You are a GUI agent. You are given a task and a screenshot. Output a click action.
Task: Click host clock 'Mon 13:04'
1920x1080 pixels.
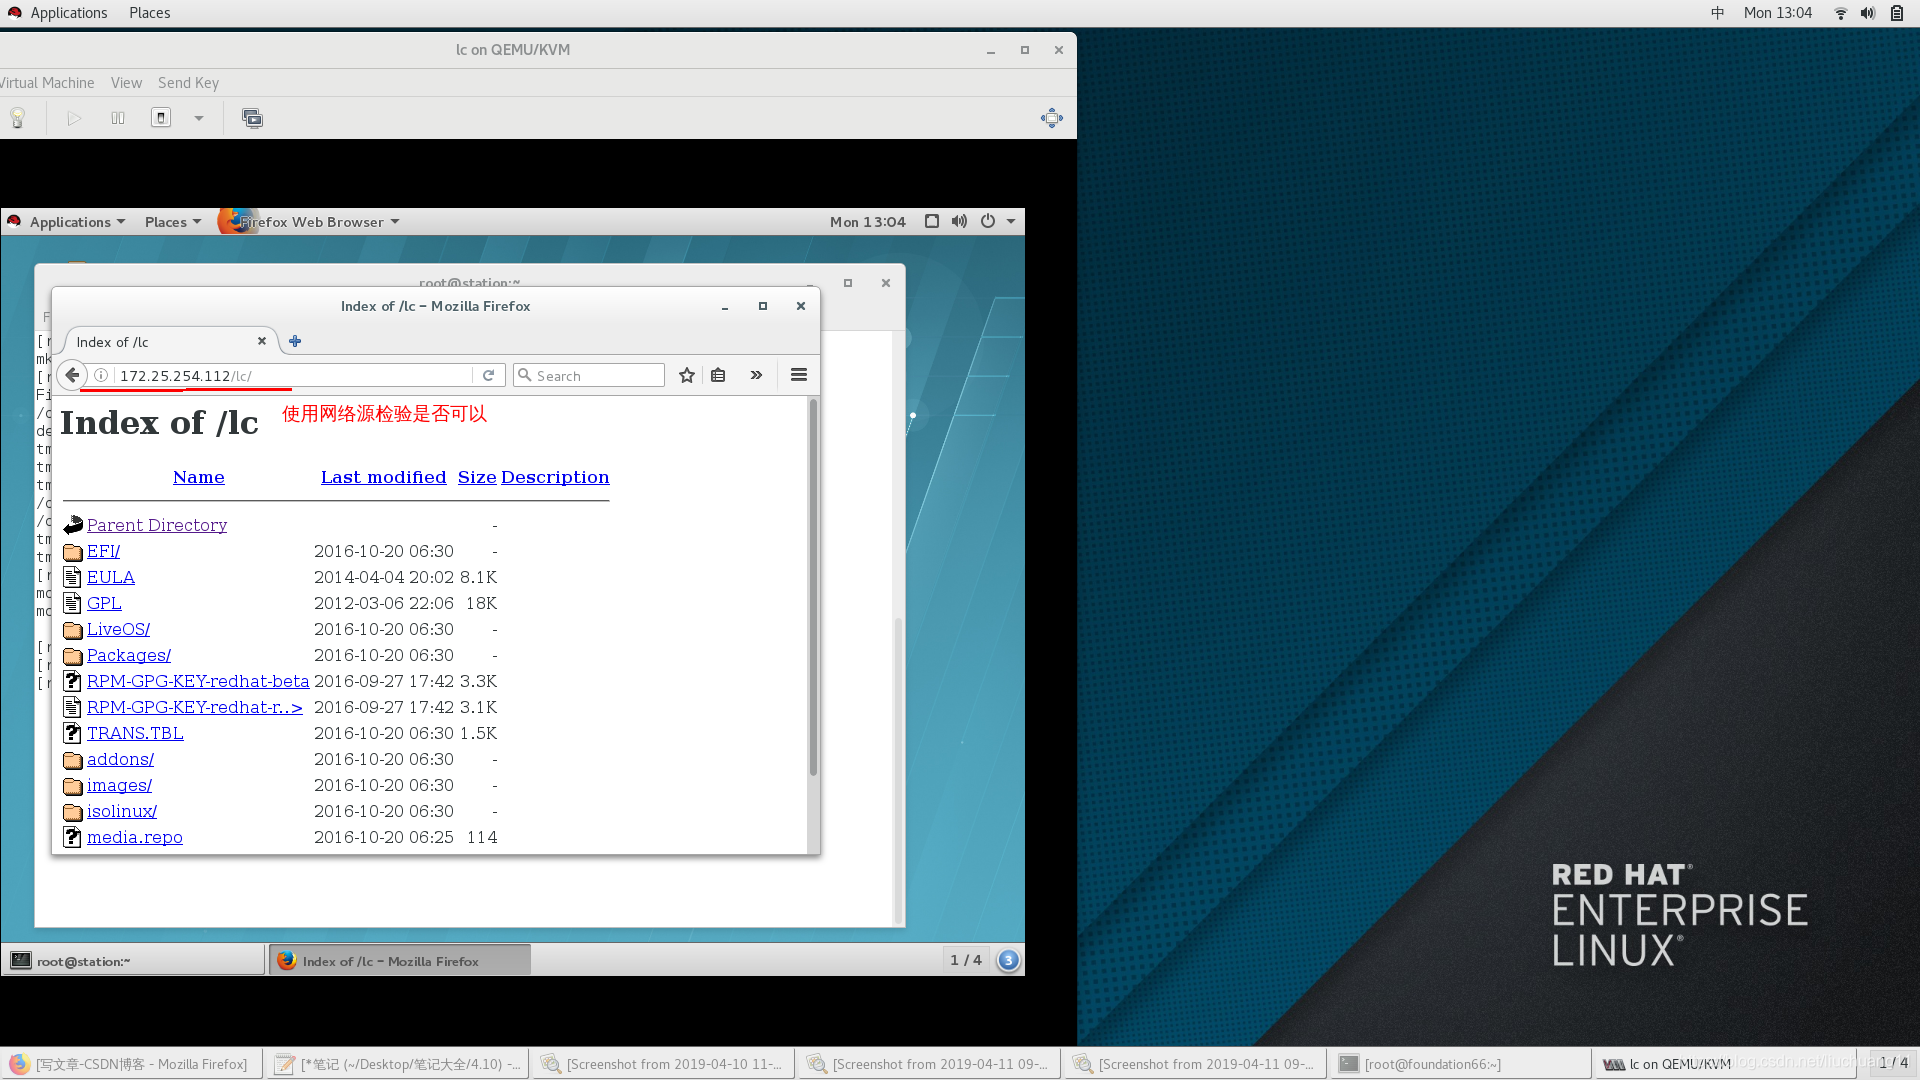point(1777,13)
